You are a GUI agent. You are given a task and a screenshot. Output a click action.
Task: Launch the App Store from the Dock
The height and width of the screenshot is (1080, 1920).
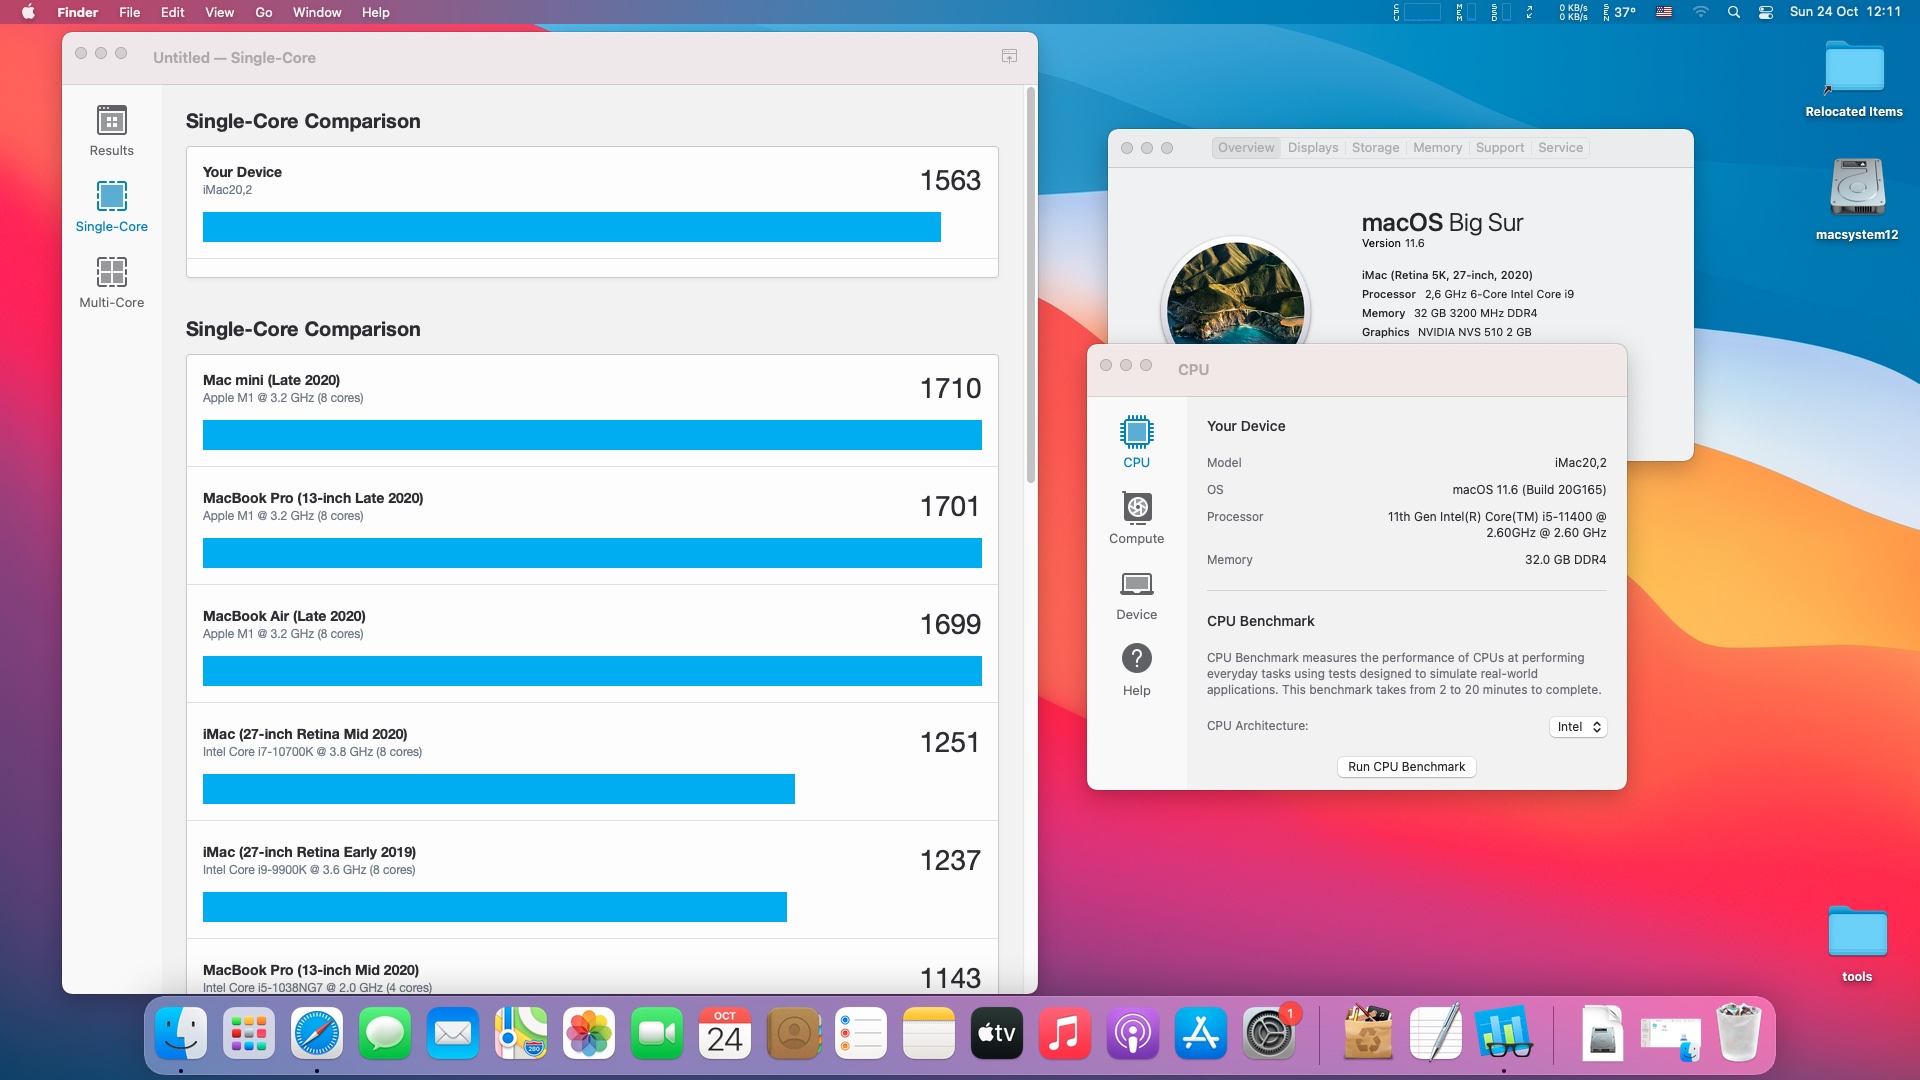pyautogui.click(x=1200, y=1034)
